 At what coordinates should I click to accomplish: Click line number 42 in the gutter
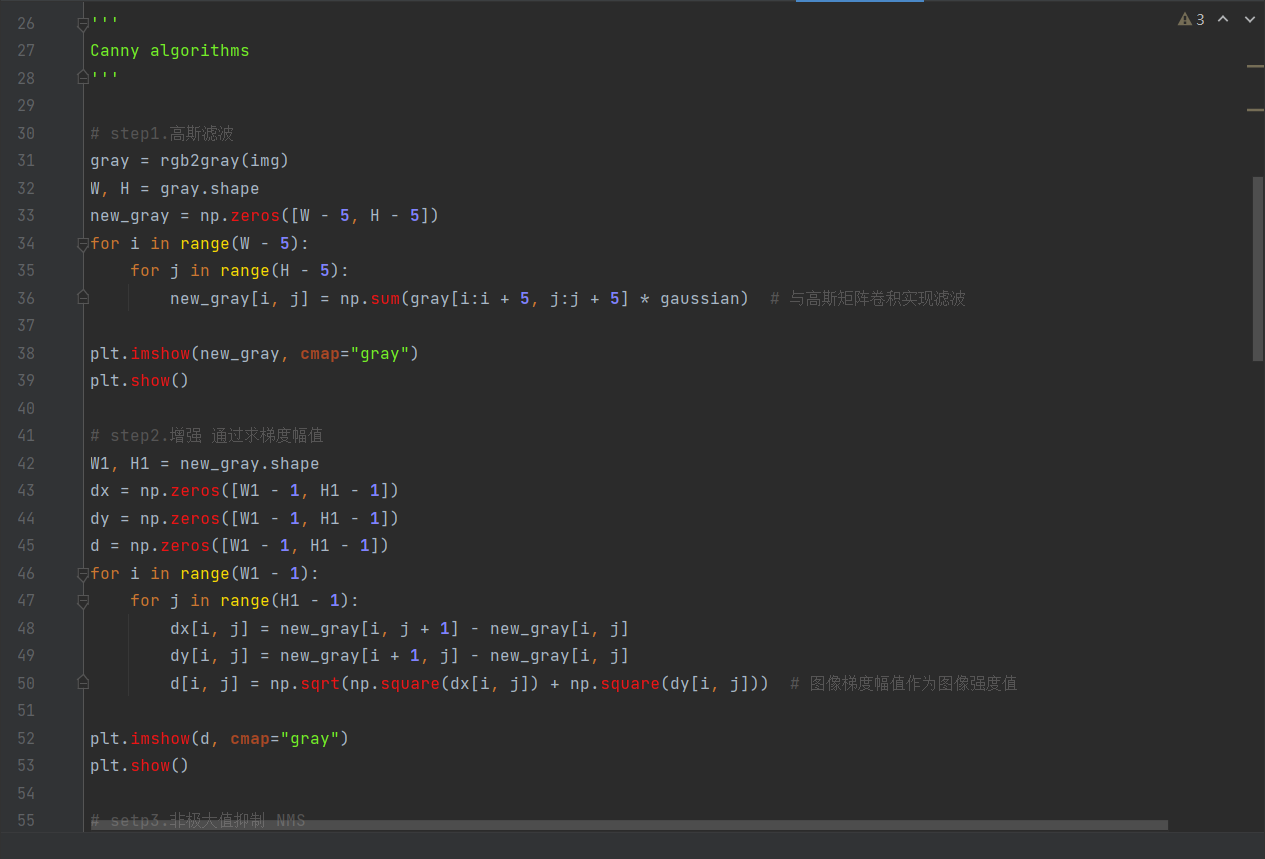pos(26,463)
